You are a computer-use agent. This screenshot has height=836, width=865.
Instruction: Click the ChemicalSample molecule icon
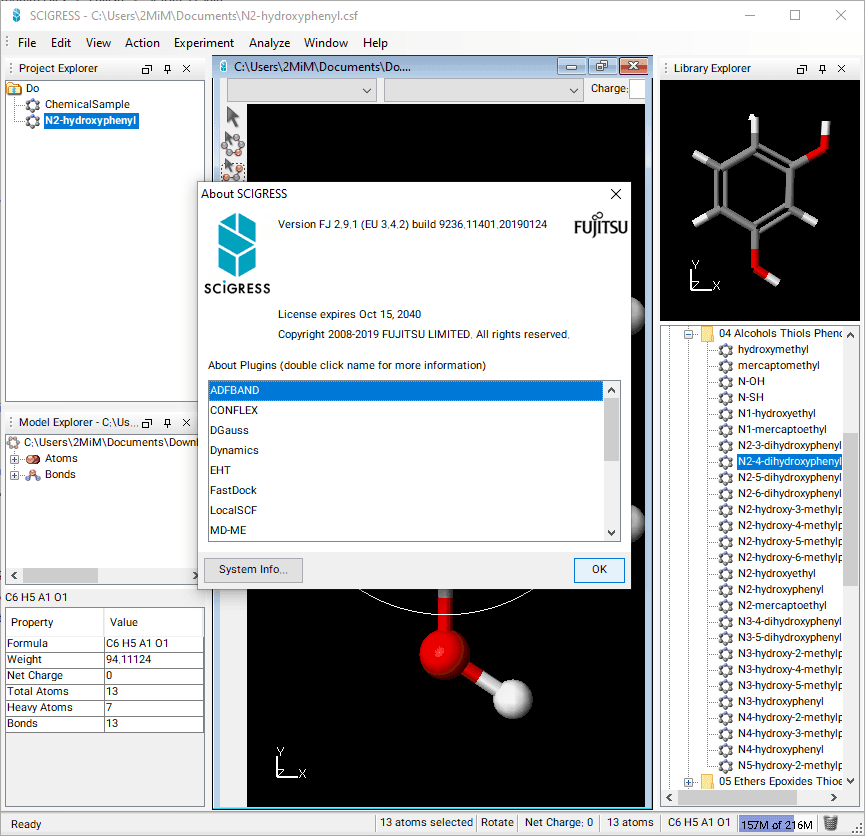33,105
